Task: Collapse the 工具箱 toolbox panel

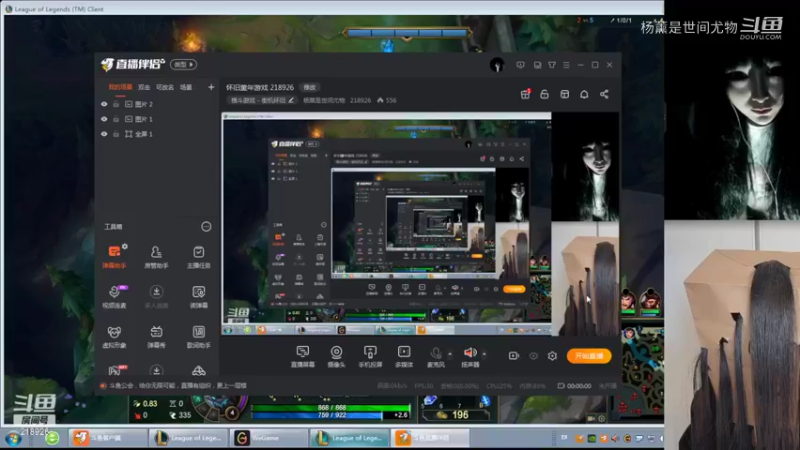Action: [x=206, y=227]
